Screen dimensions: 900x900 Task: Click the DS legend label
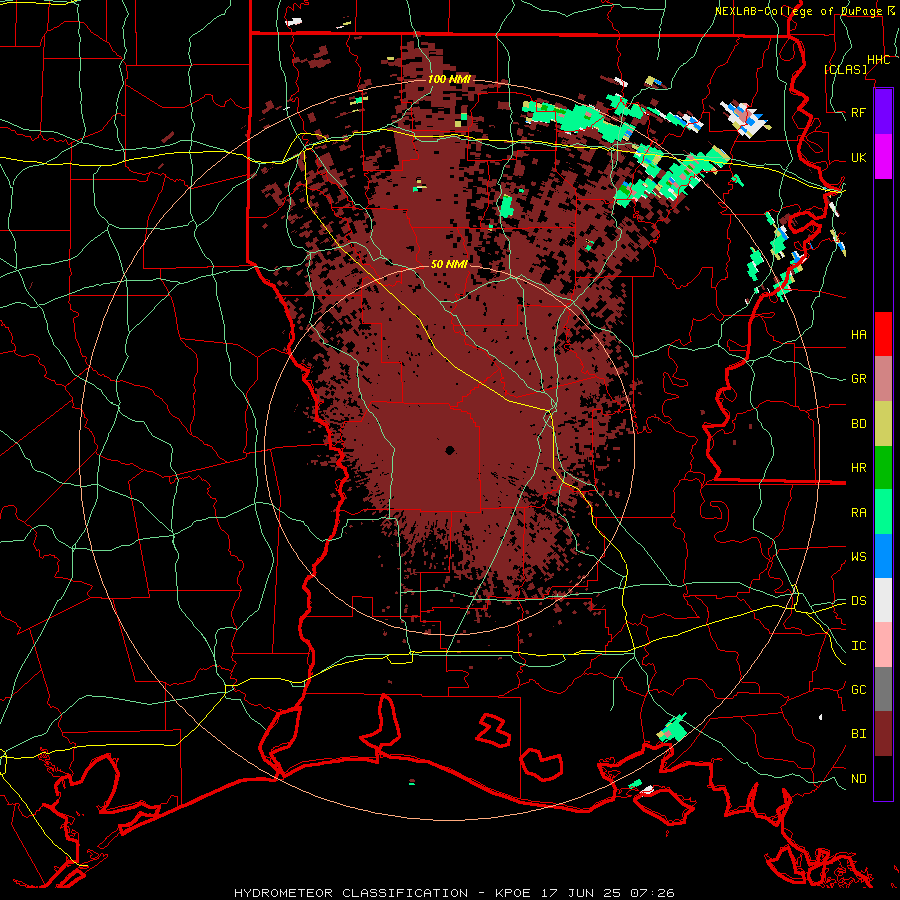(x=859, y=601)
